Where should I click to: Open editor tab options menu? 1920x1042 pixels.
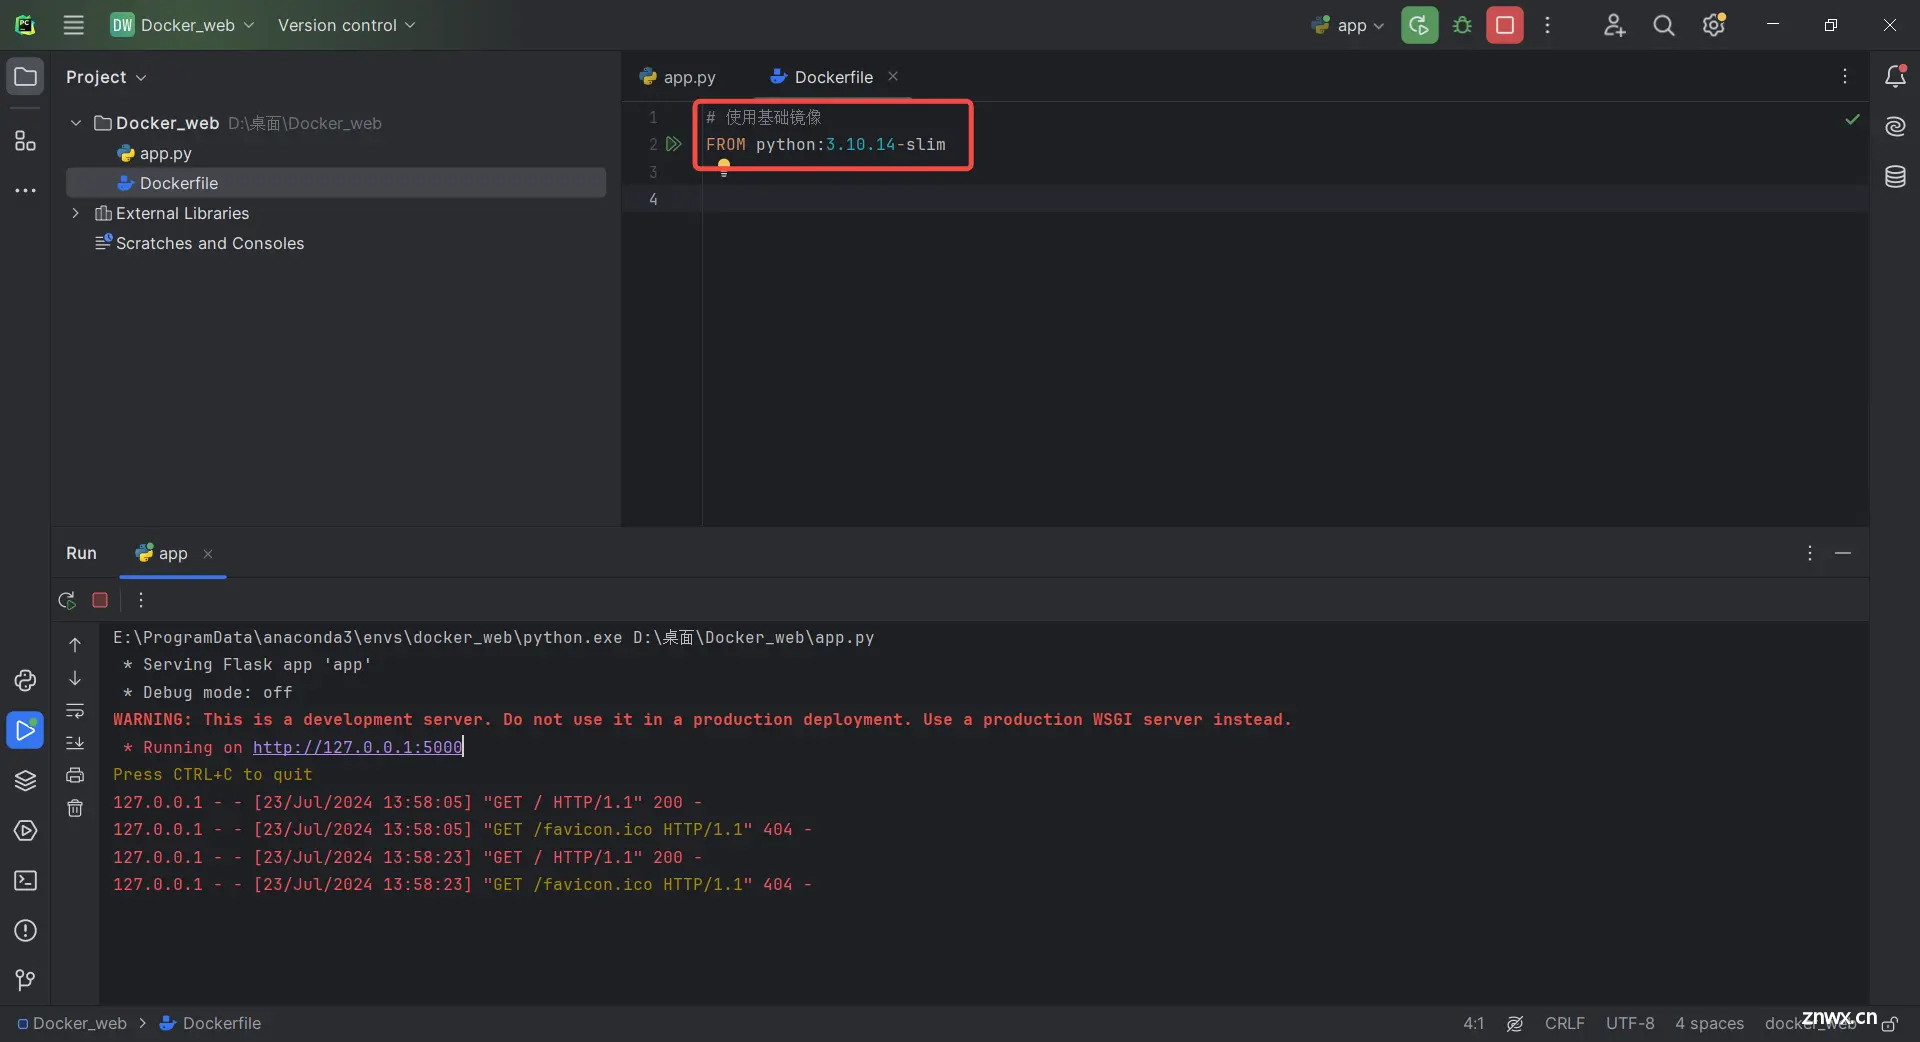(1845, 77)
